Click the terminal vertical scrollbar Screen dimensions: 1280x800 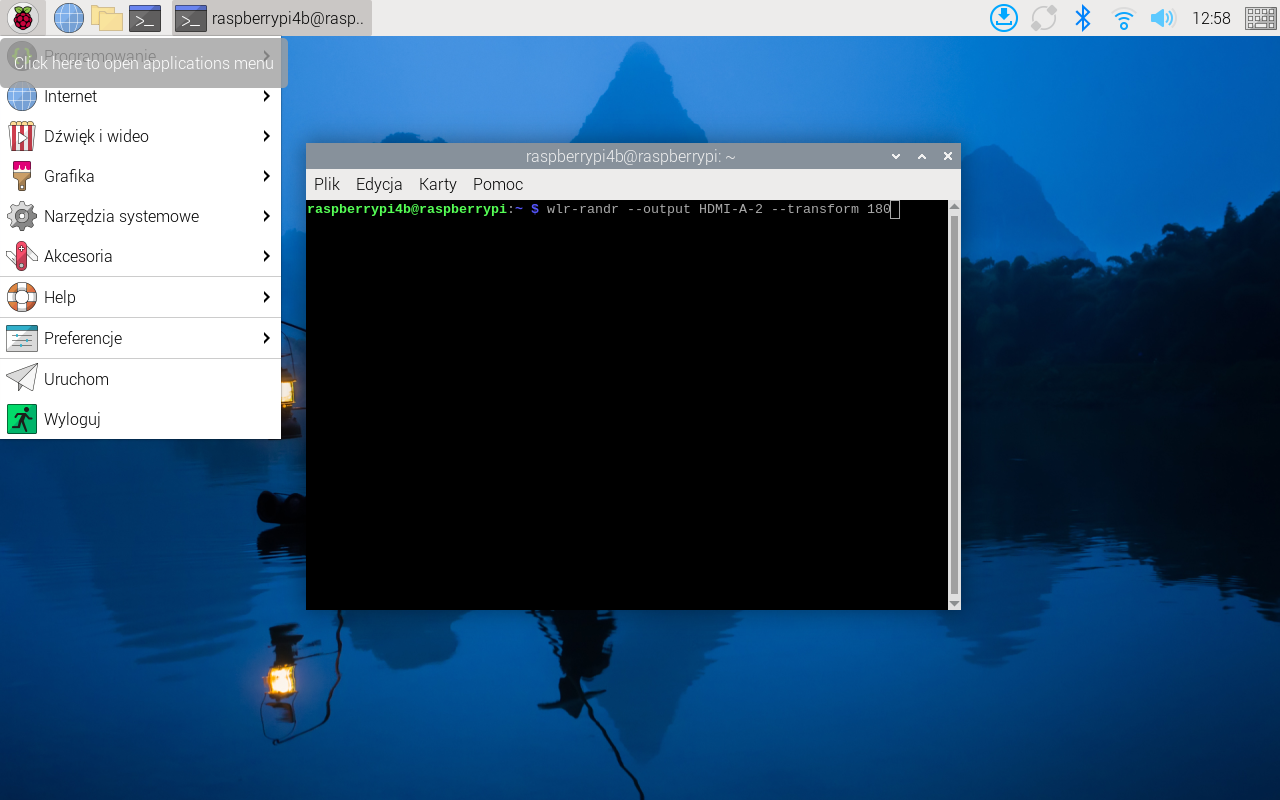pos(954,400)
